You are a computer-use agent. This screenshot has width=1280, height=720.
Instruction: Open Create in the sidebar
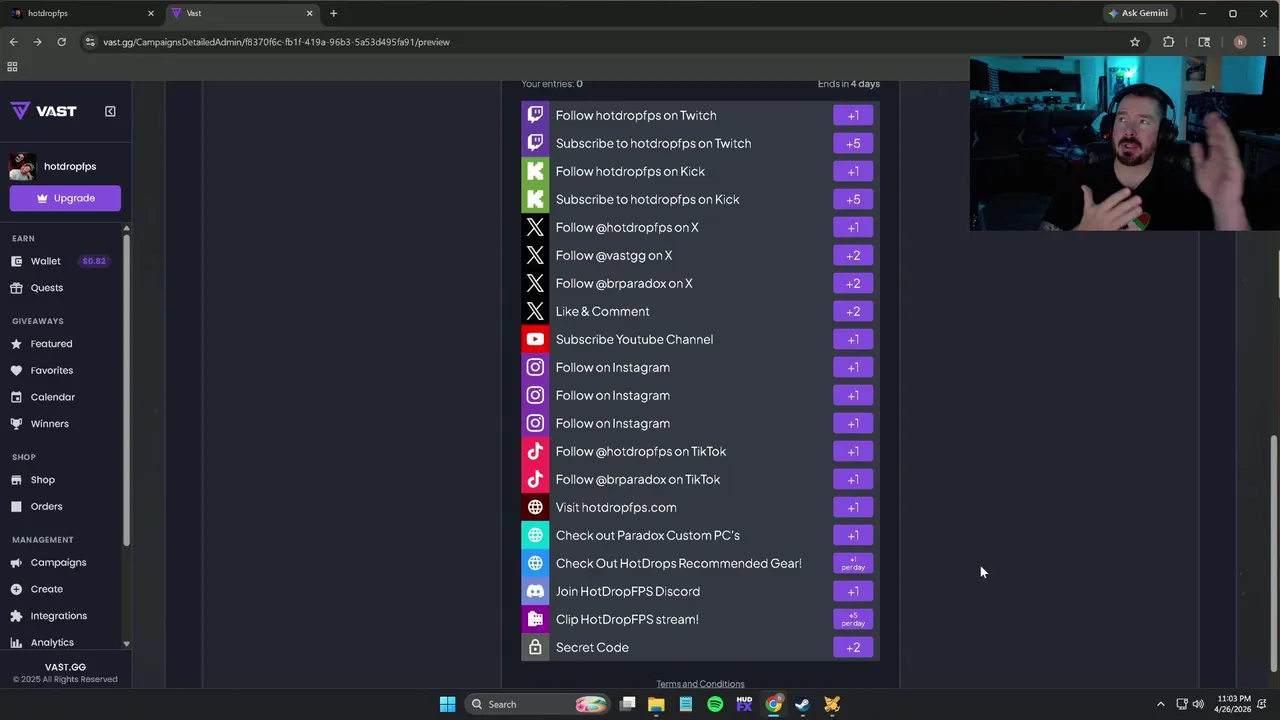[x=46, y=589]
